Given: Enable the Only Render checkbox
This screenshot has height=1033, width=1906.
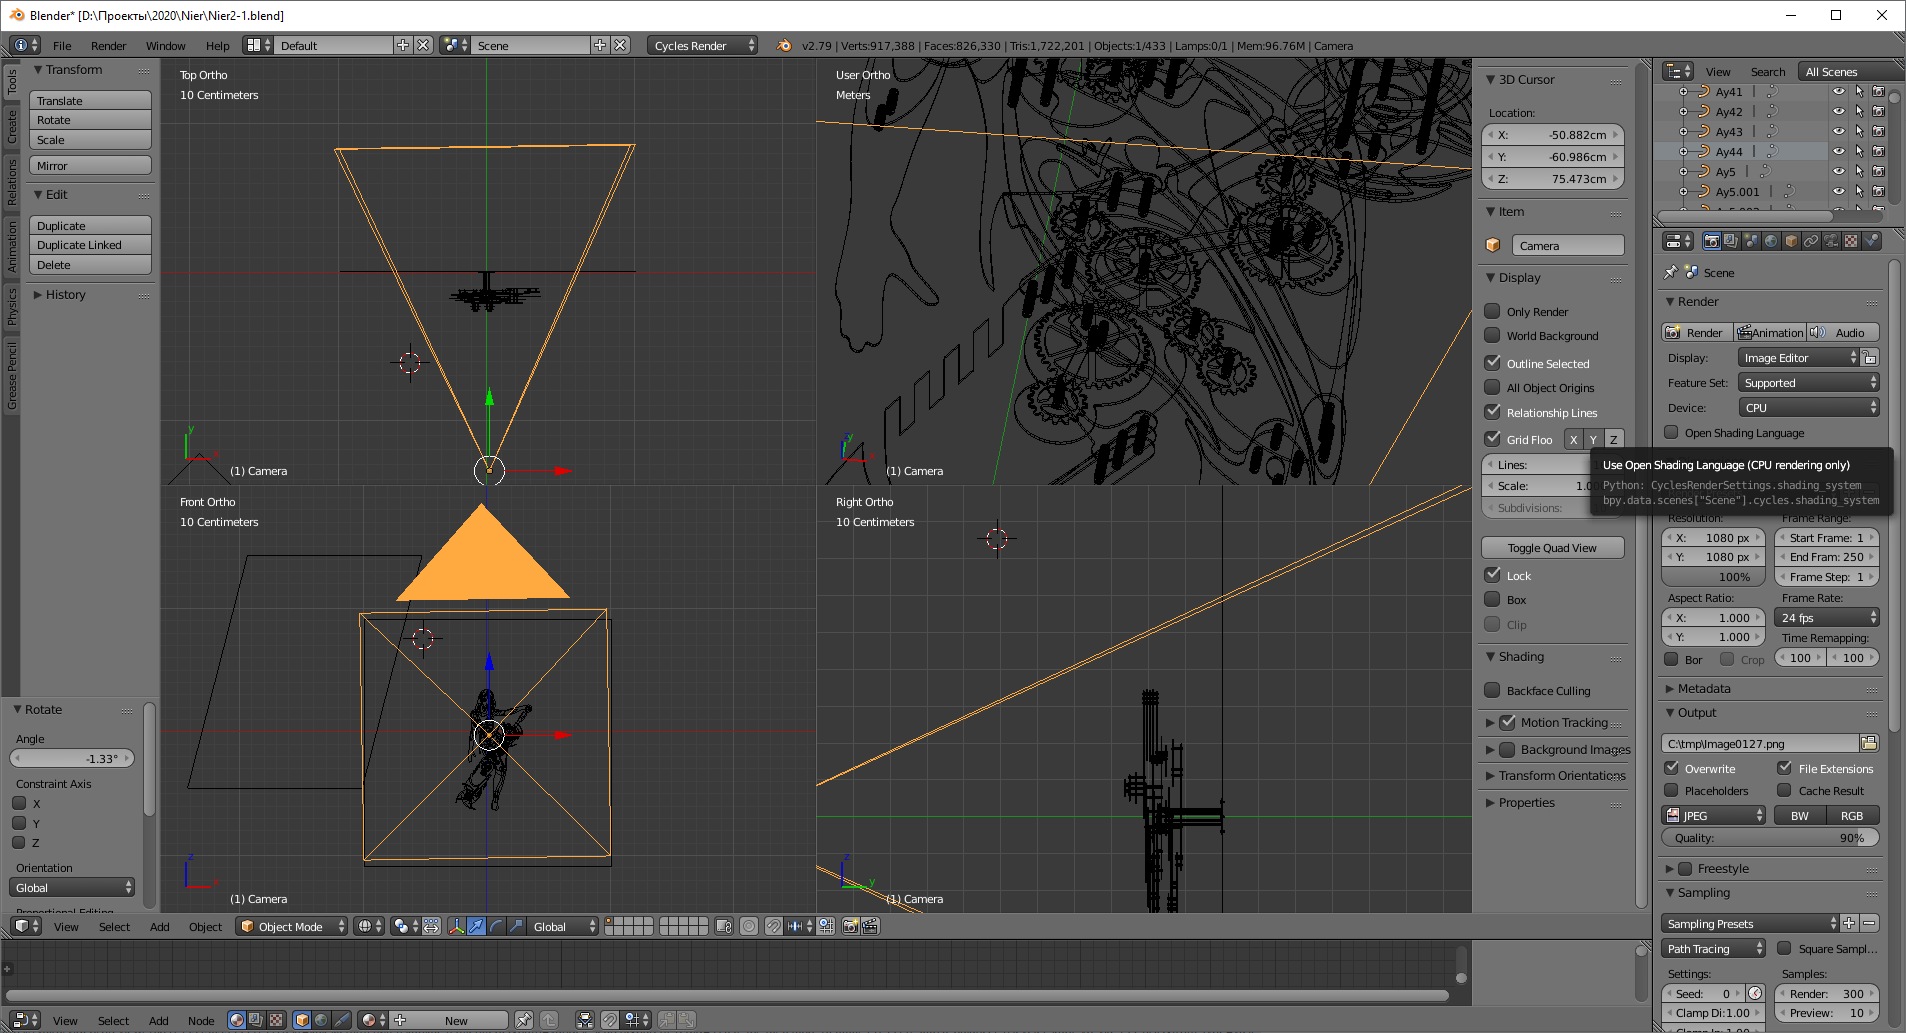Looking at the screenshot, I should pos(1492,311).
